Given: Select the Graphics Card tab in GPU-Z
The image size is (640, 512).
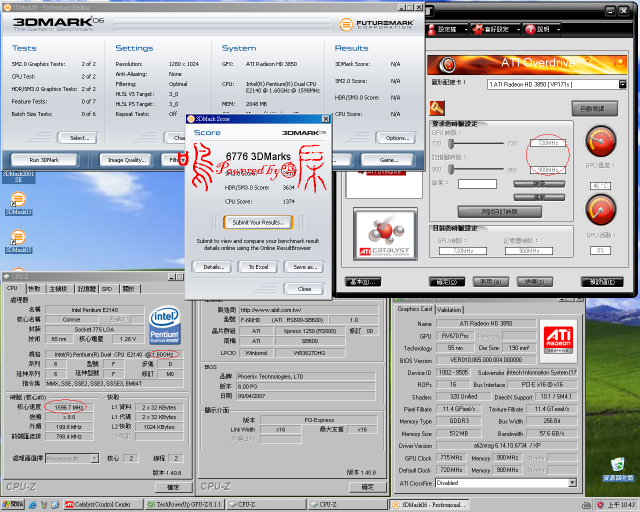Looking at the screenshot, I should pyautogui.click(x=415, y=309).
